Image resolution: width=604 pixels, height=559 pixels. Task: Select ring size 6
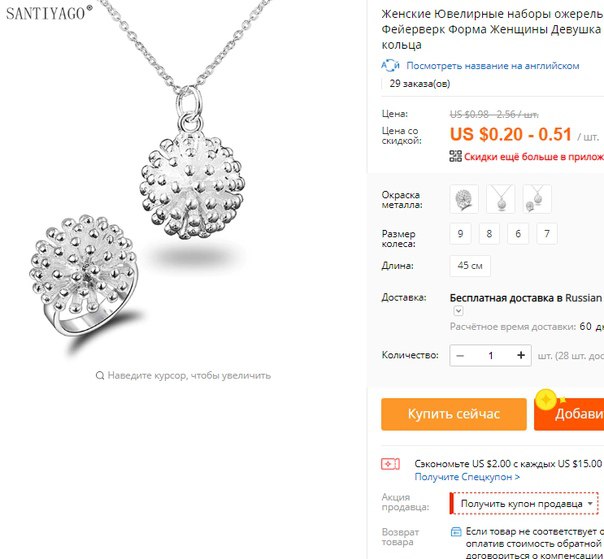pos(518,234)
